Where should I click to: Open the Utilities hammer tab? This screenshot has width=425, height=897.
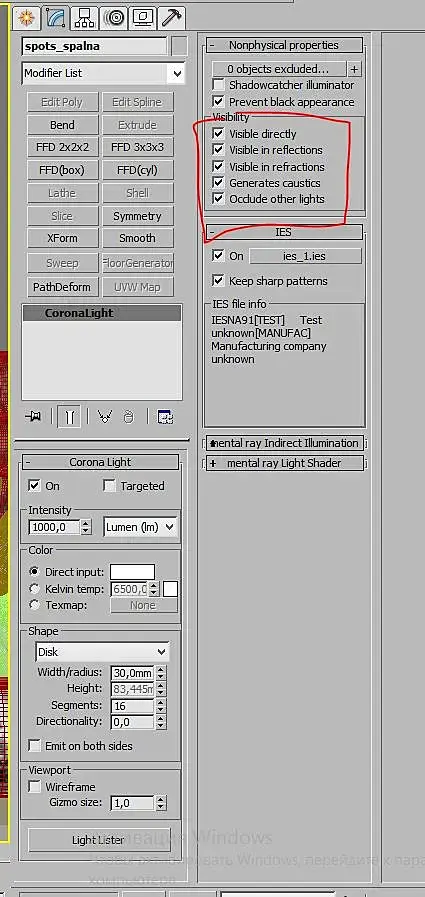click(170, 18)
